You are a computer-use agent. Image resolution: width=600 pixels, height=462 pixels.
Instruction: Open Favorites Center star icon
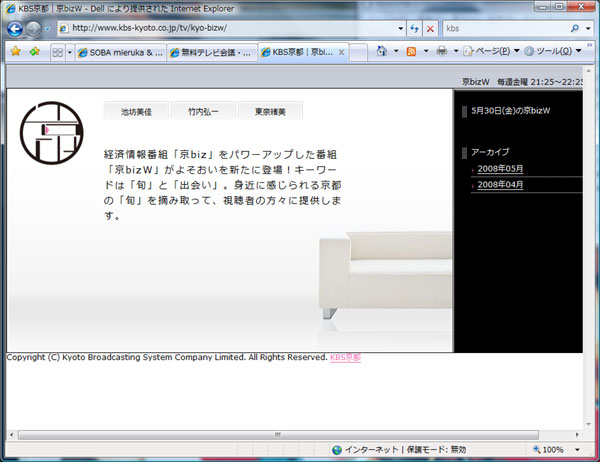[x=16, y=51]
